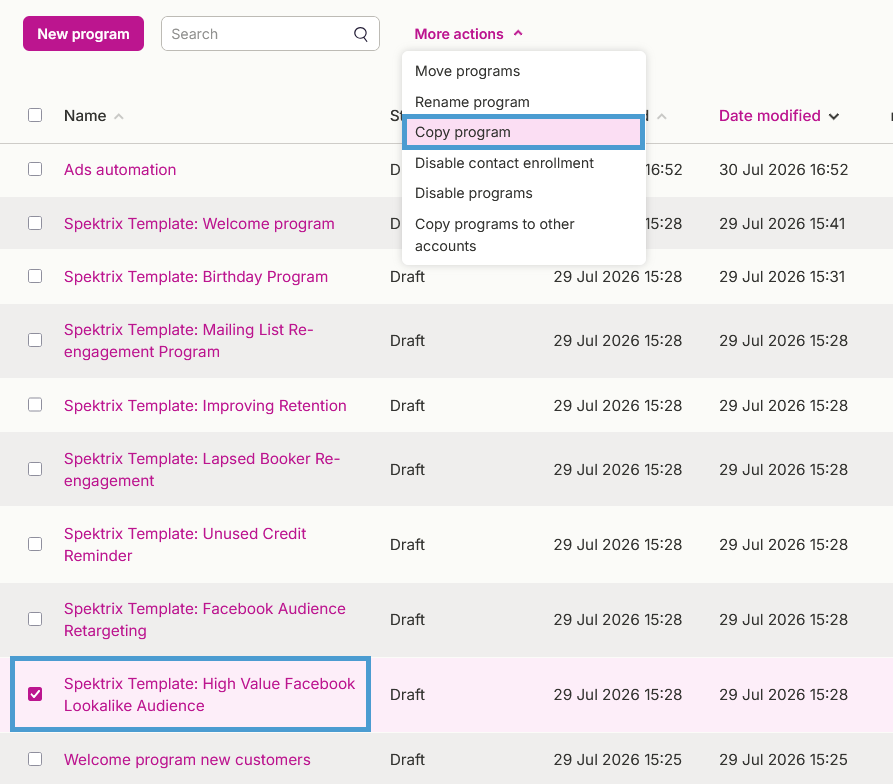Collapse the More actions chevron
Viewport: 893px width, 784px height.
[x=518, y=33]
